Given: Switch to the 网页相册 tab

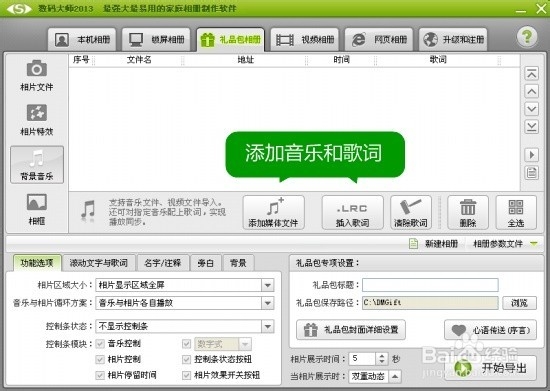Looking at the screenshot, I should 379,39.
